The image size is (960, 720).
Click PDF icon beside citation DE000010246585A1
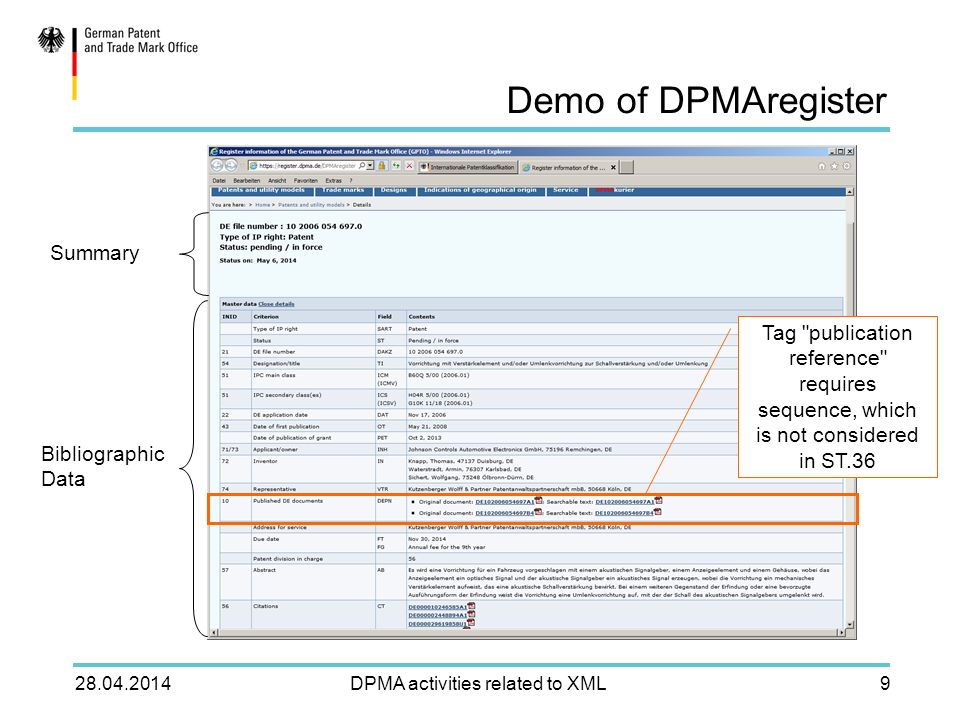[x=471, y=606]
